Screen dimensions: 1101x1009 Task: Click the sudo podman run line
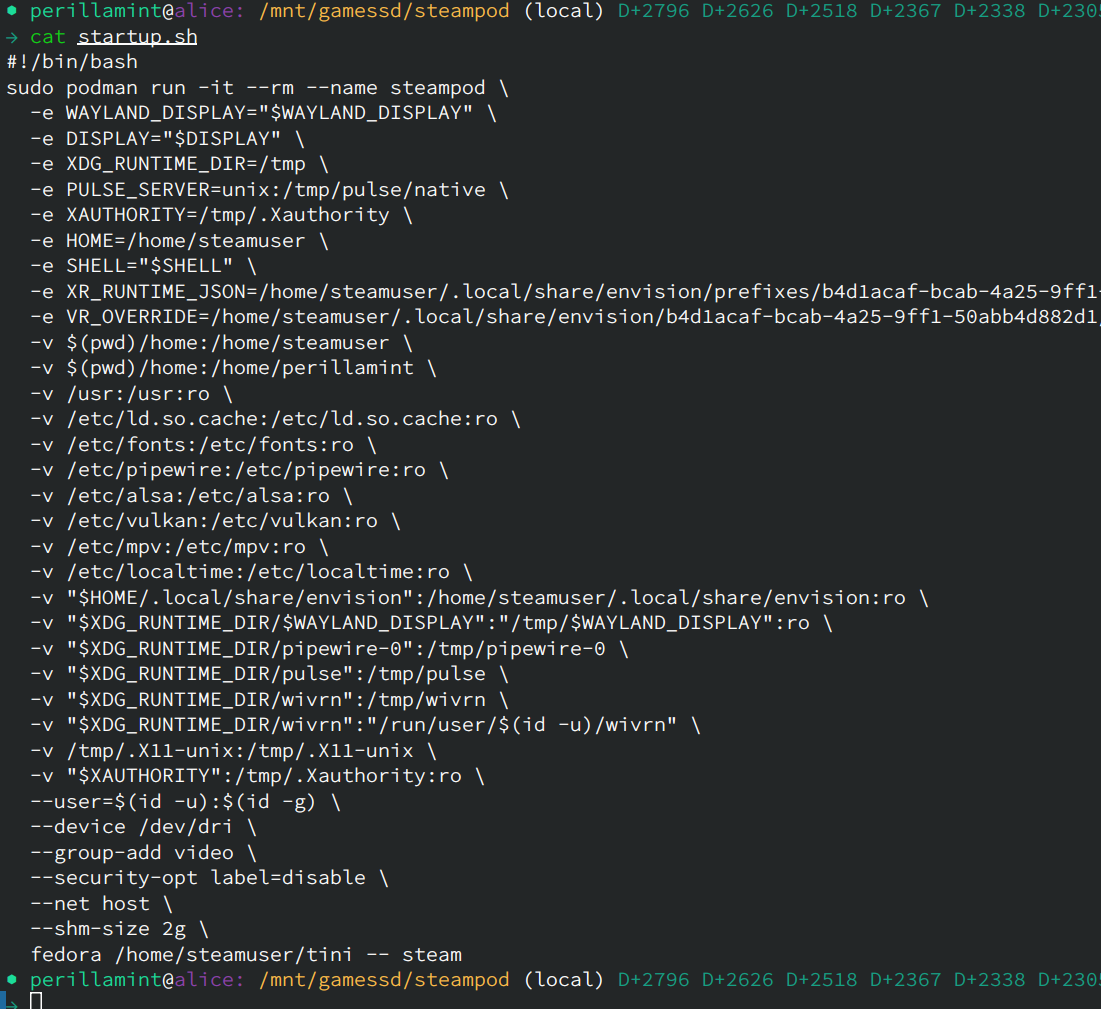click(257, 88)
